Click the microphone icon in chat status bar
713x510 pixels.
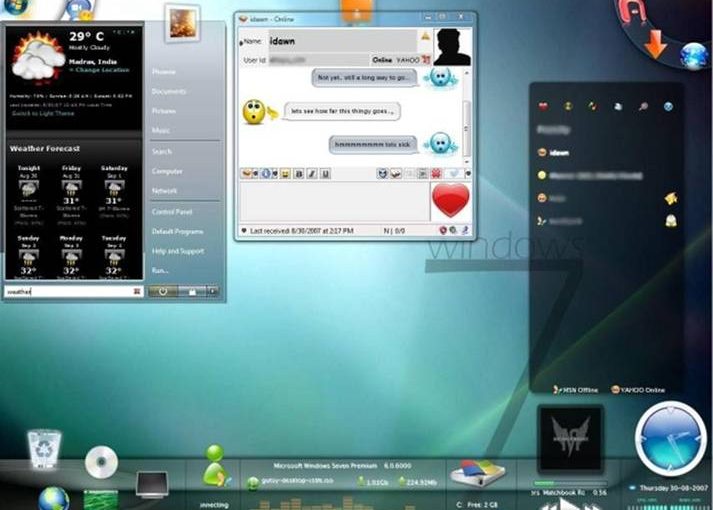click(x=465, y=230)
